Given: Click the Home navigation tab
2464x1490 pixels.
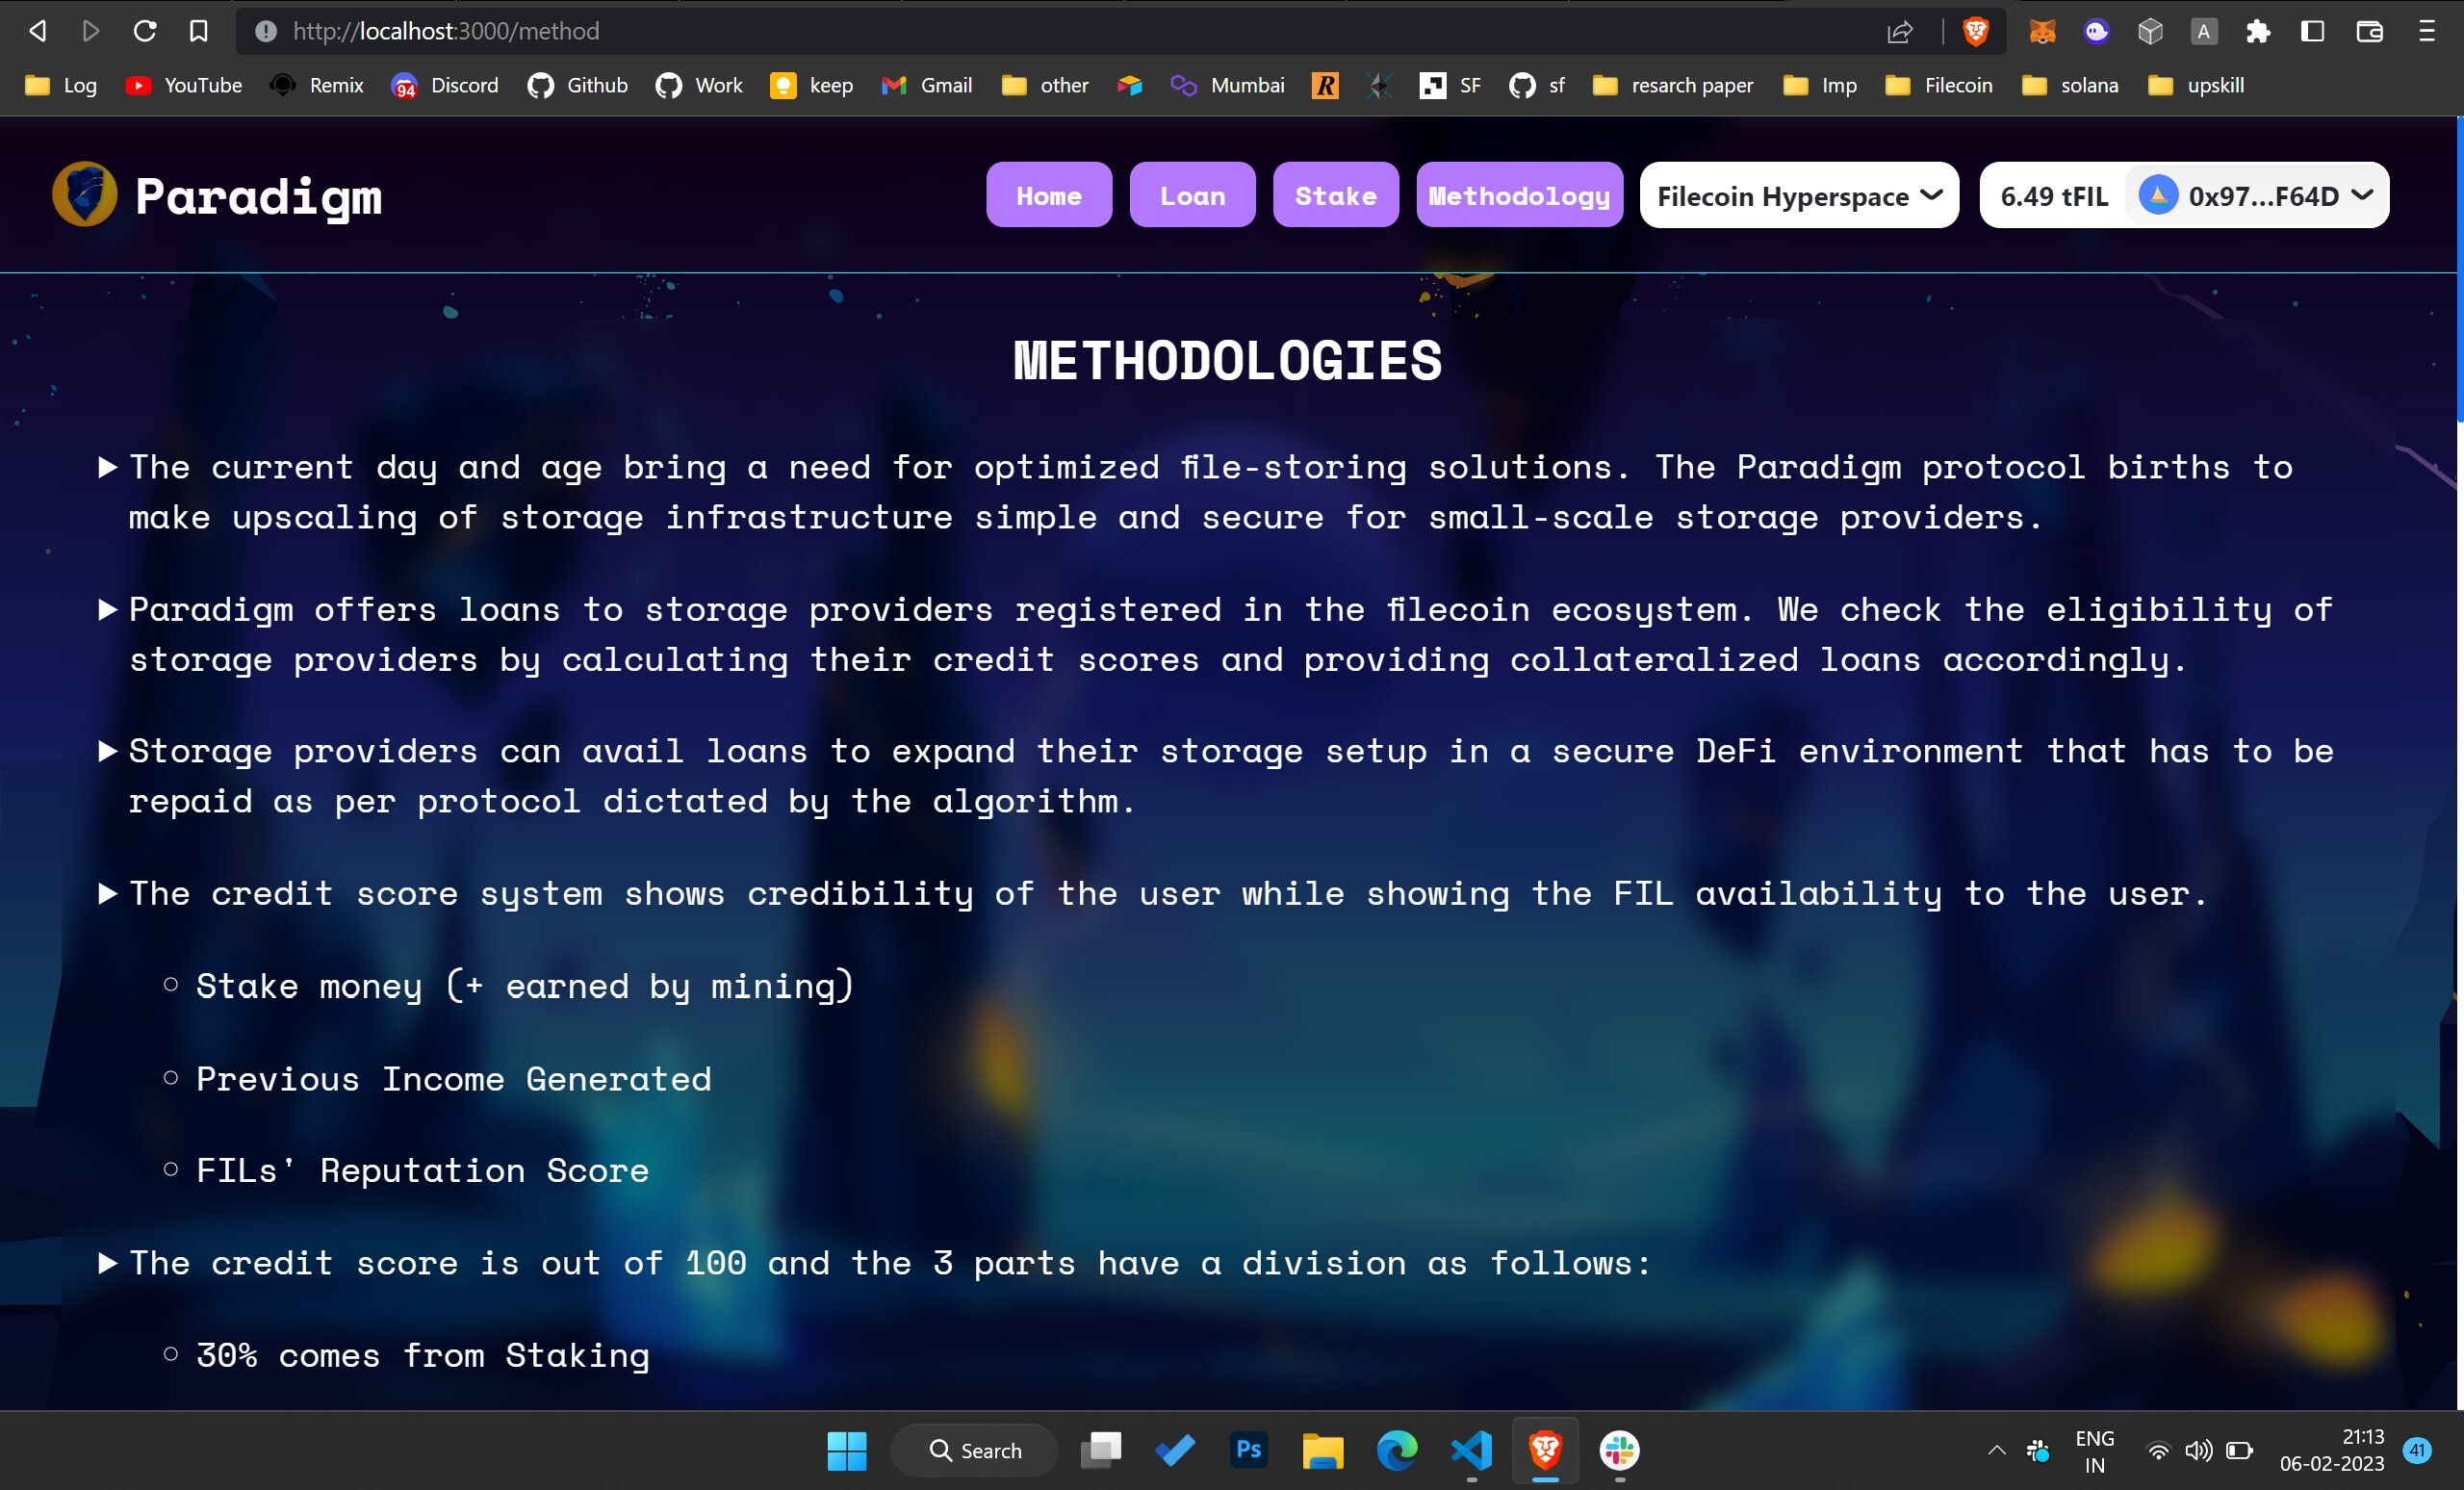Looking at the screenshot, I should tap(1049, 193).
